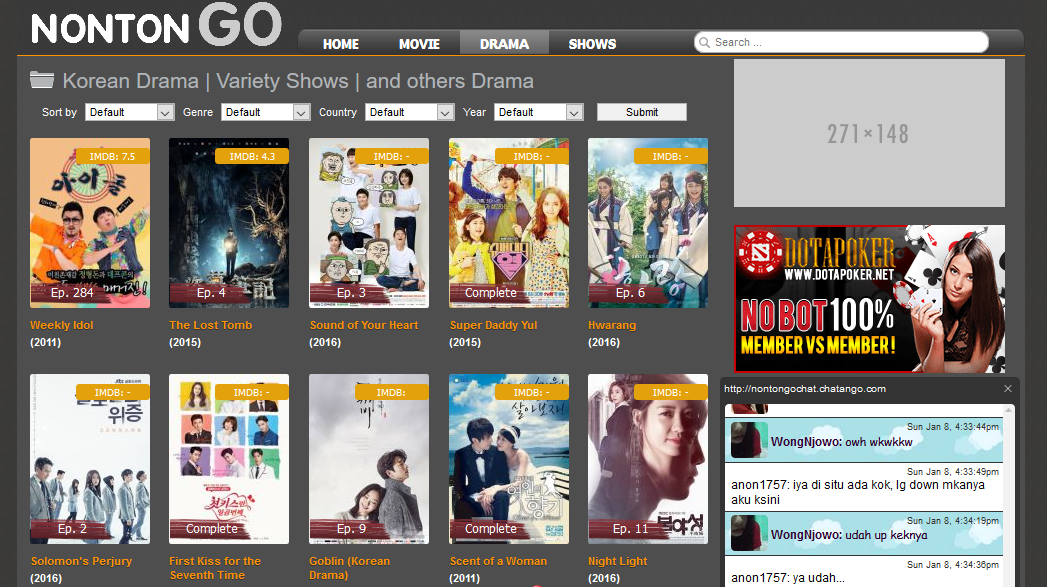This screenshot has width=1047, height=587.
Task: Click anon1757 'iya di situ ada kok' message
Action: [x=864, y=487]
